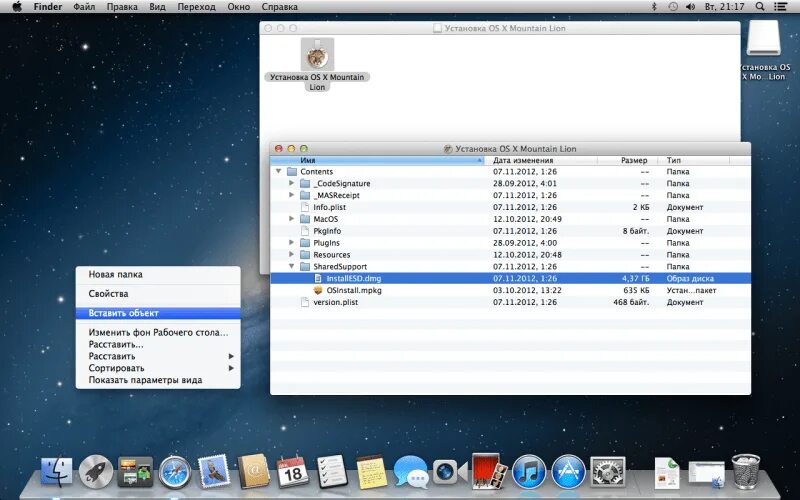Image resolution: width=800 pixels, height=500 pixels.
Task: Choose Расставить... context menu entry
Action: click(158, 344)
